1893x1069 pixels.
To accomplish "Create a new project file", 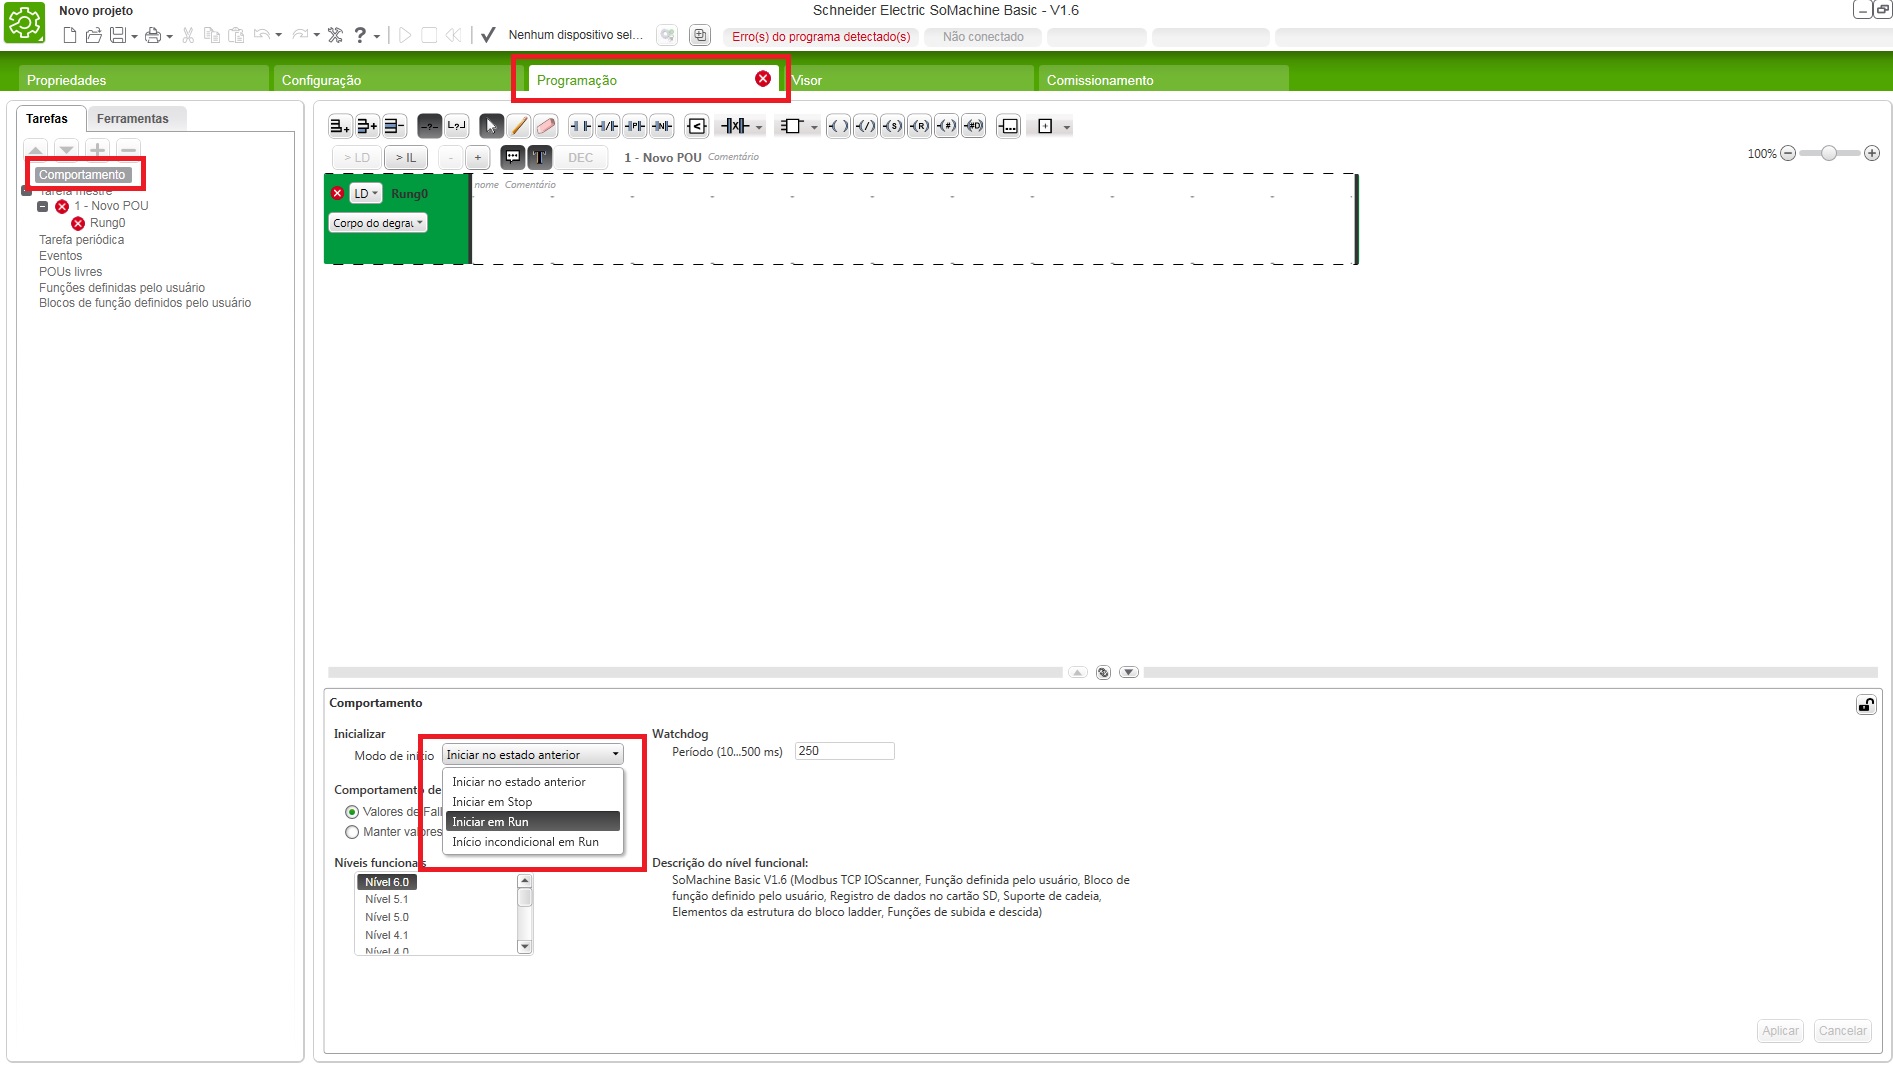I will click(x=69, y=35).
